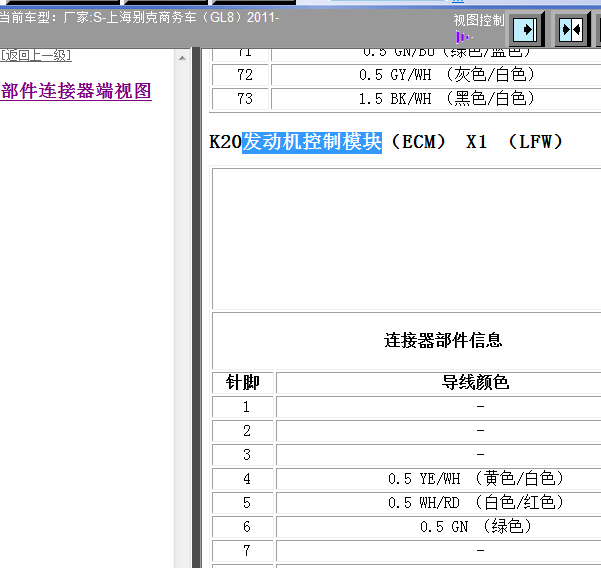Select pin number 73 cell

(241, 99)
